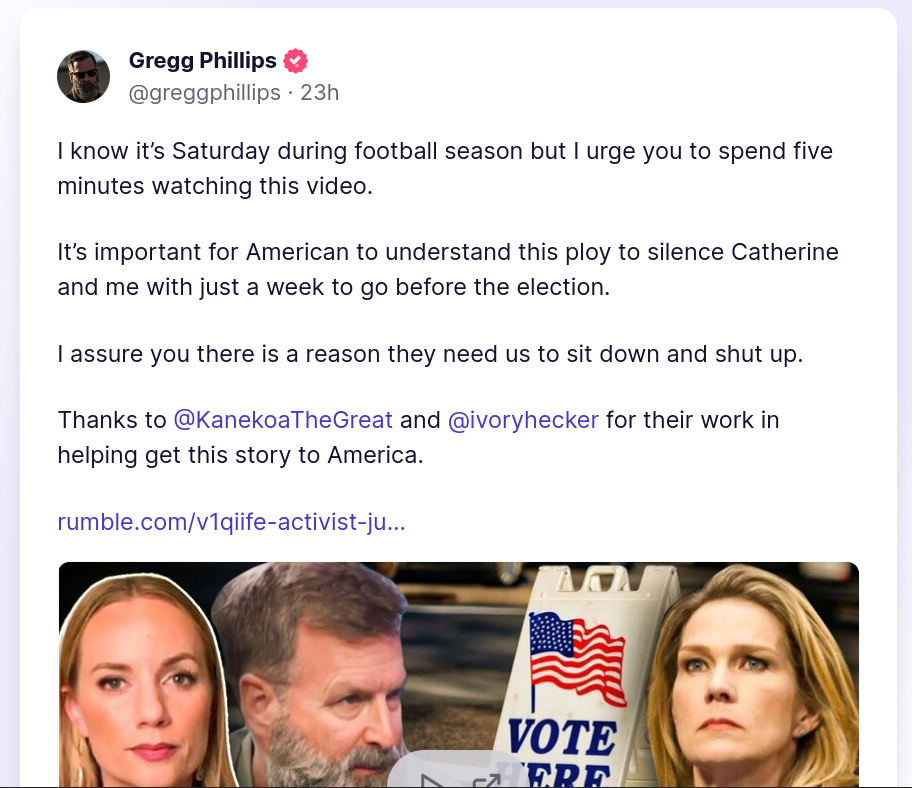Click the sit down and shut up sentence
The height and width of the screenshot is (788, 912).
430,354
